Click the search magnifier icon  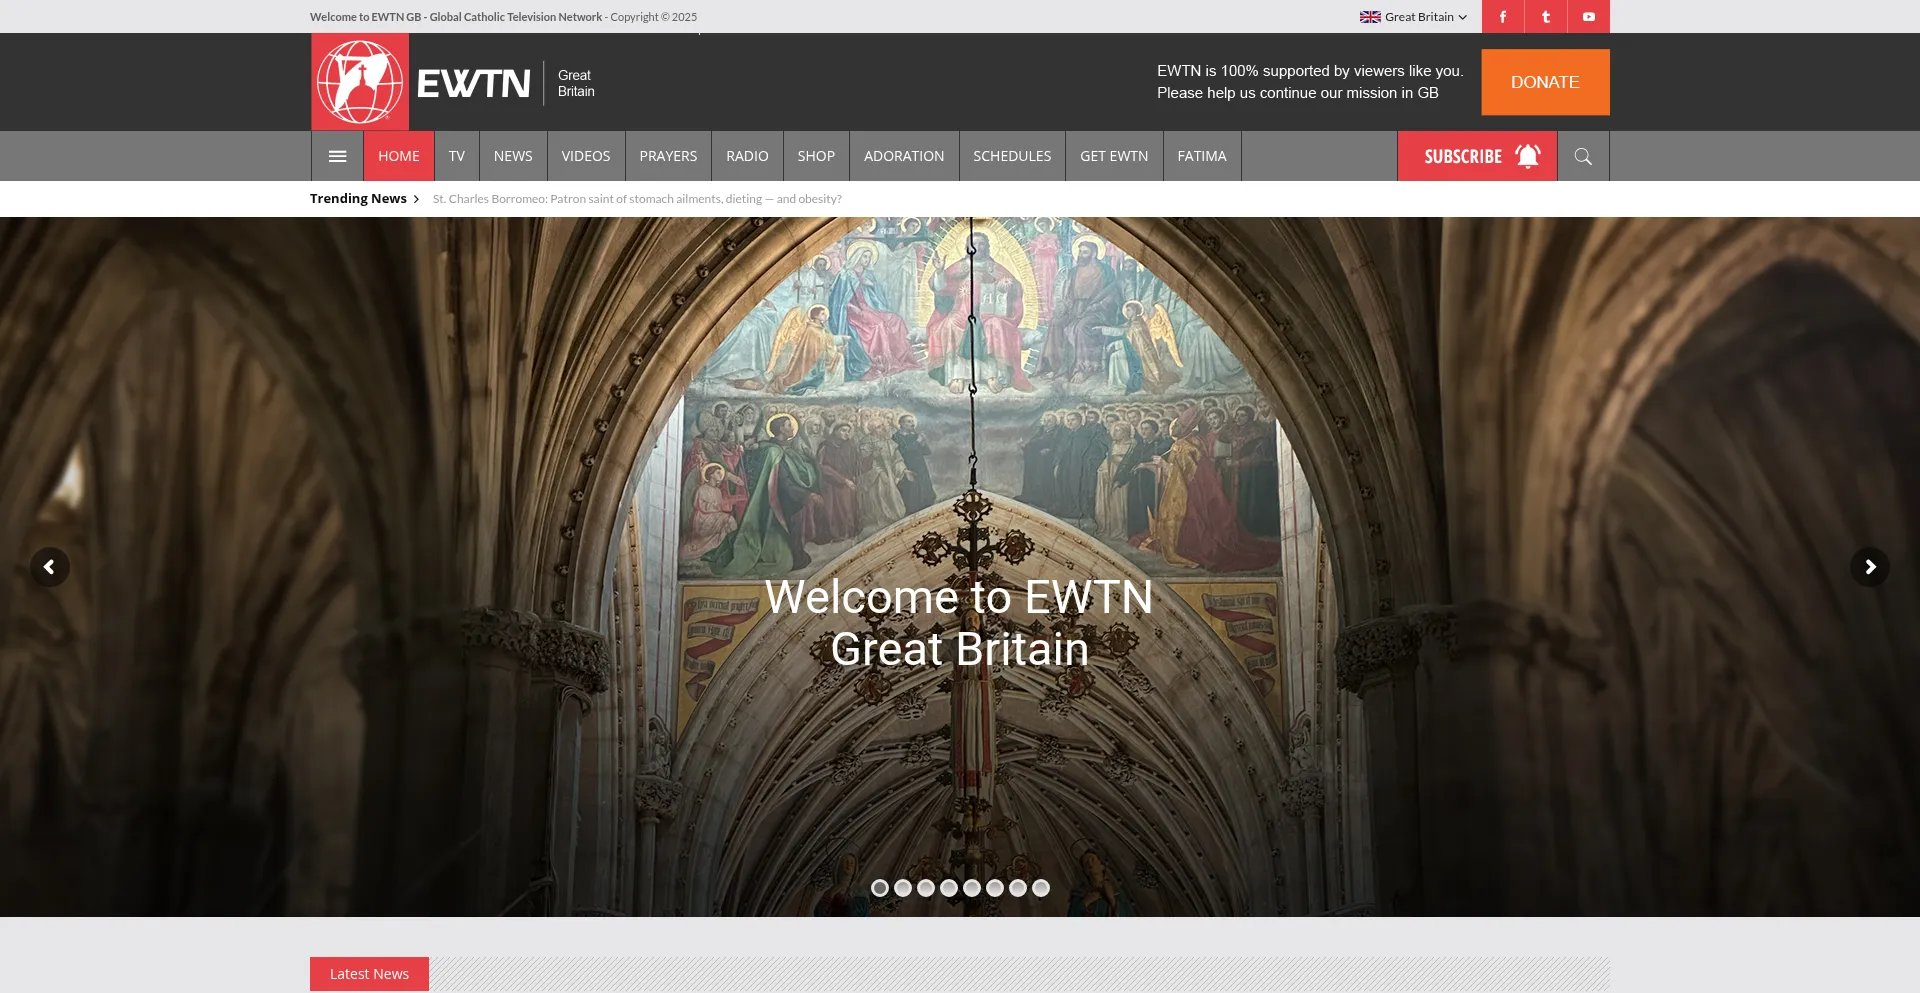coord(1582,156)
